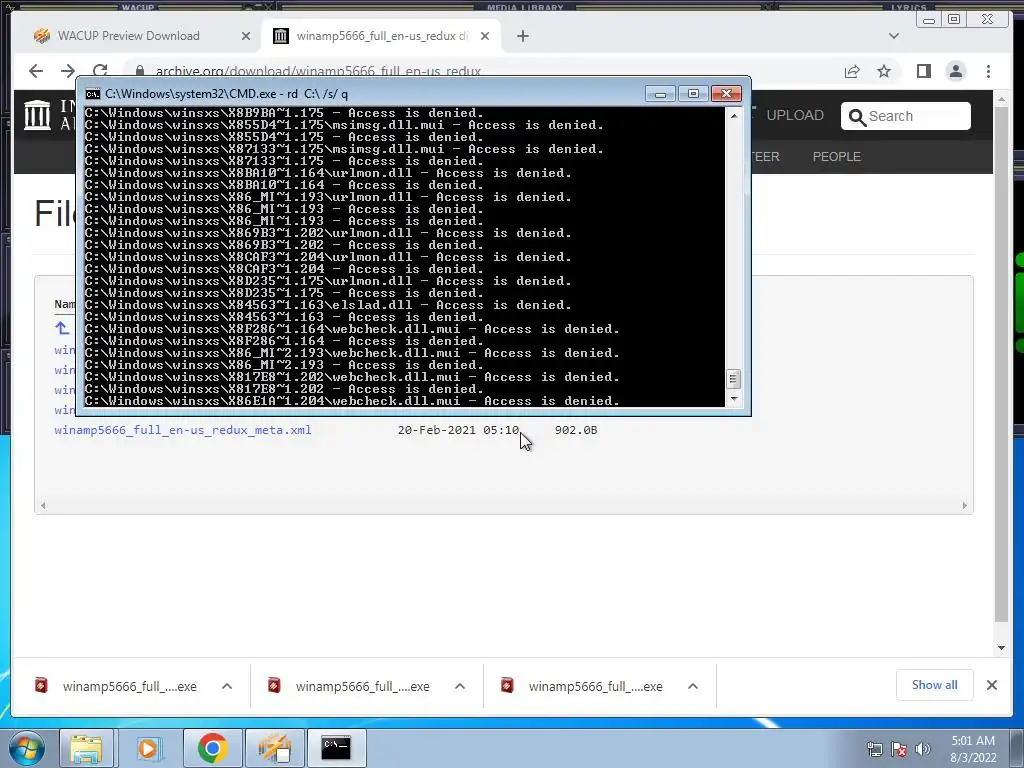
Task: Click Show all downloads button
Action: point(935,685)
